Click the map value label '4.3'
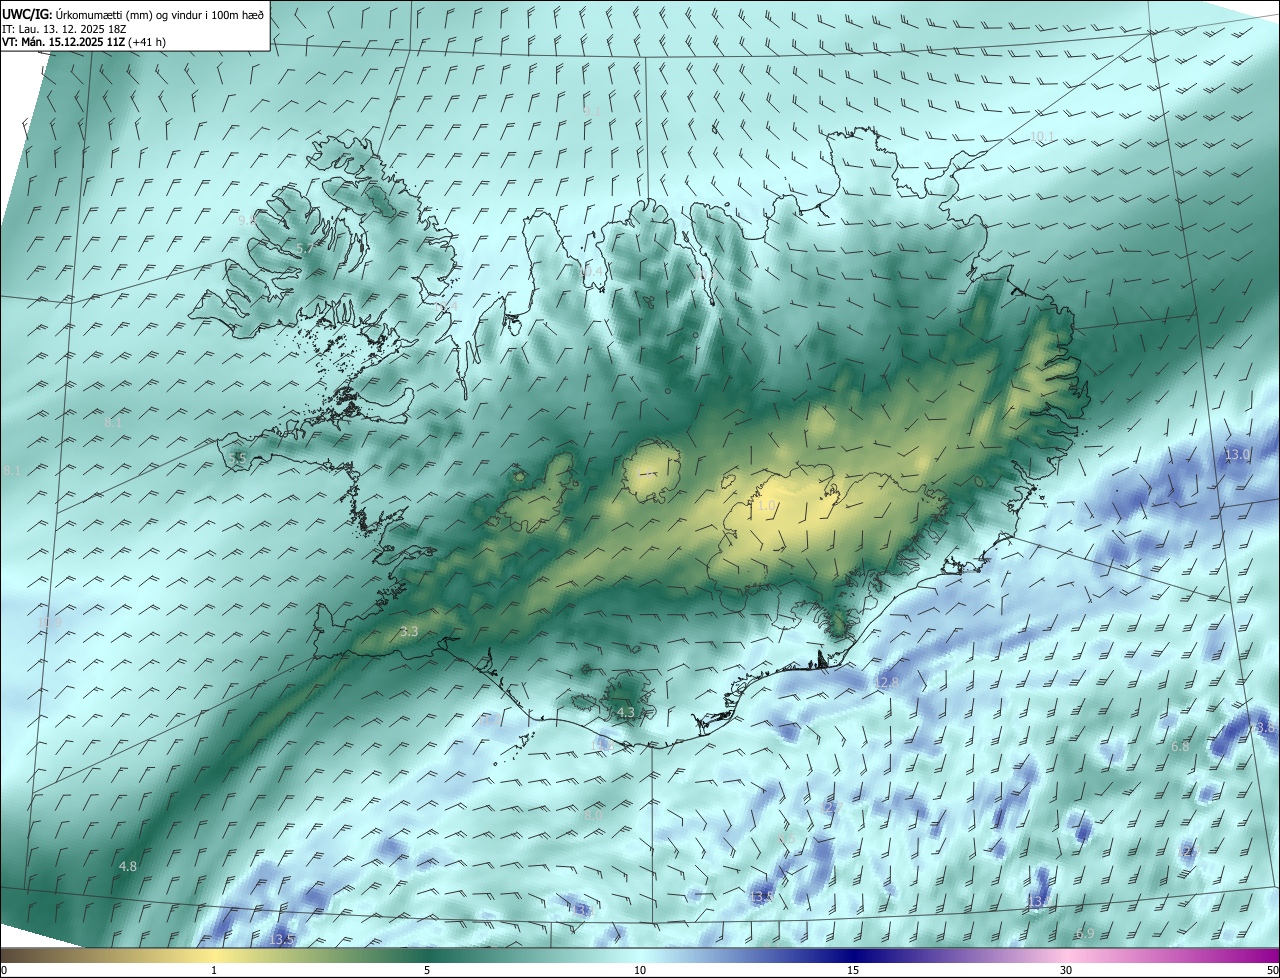The width and height of the screenshot is (1280, 978). tap(625, 712)
